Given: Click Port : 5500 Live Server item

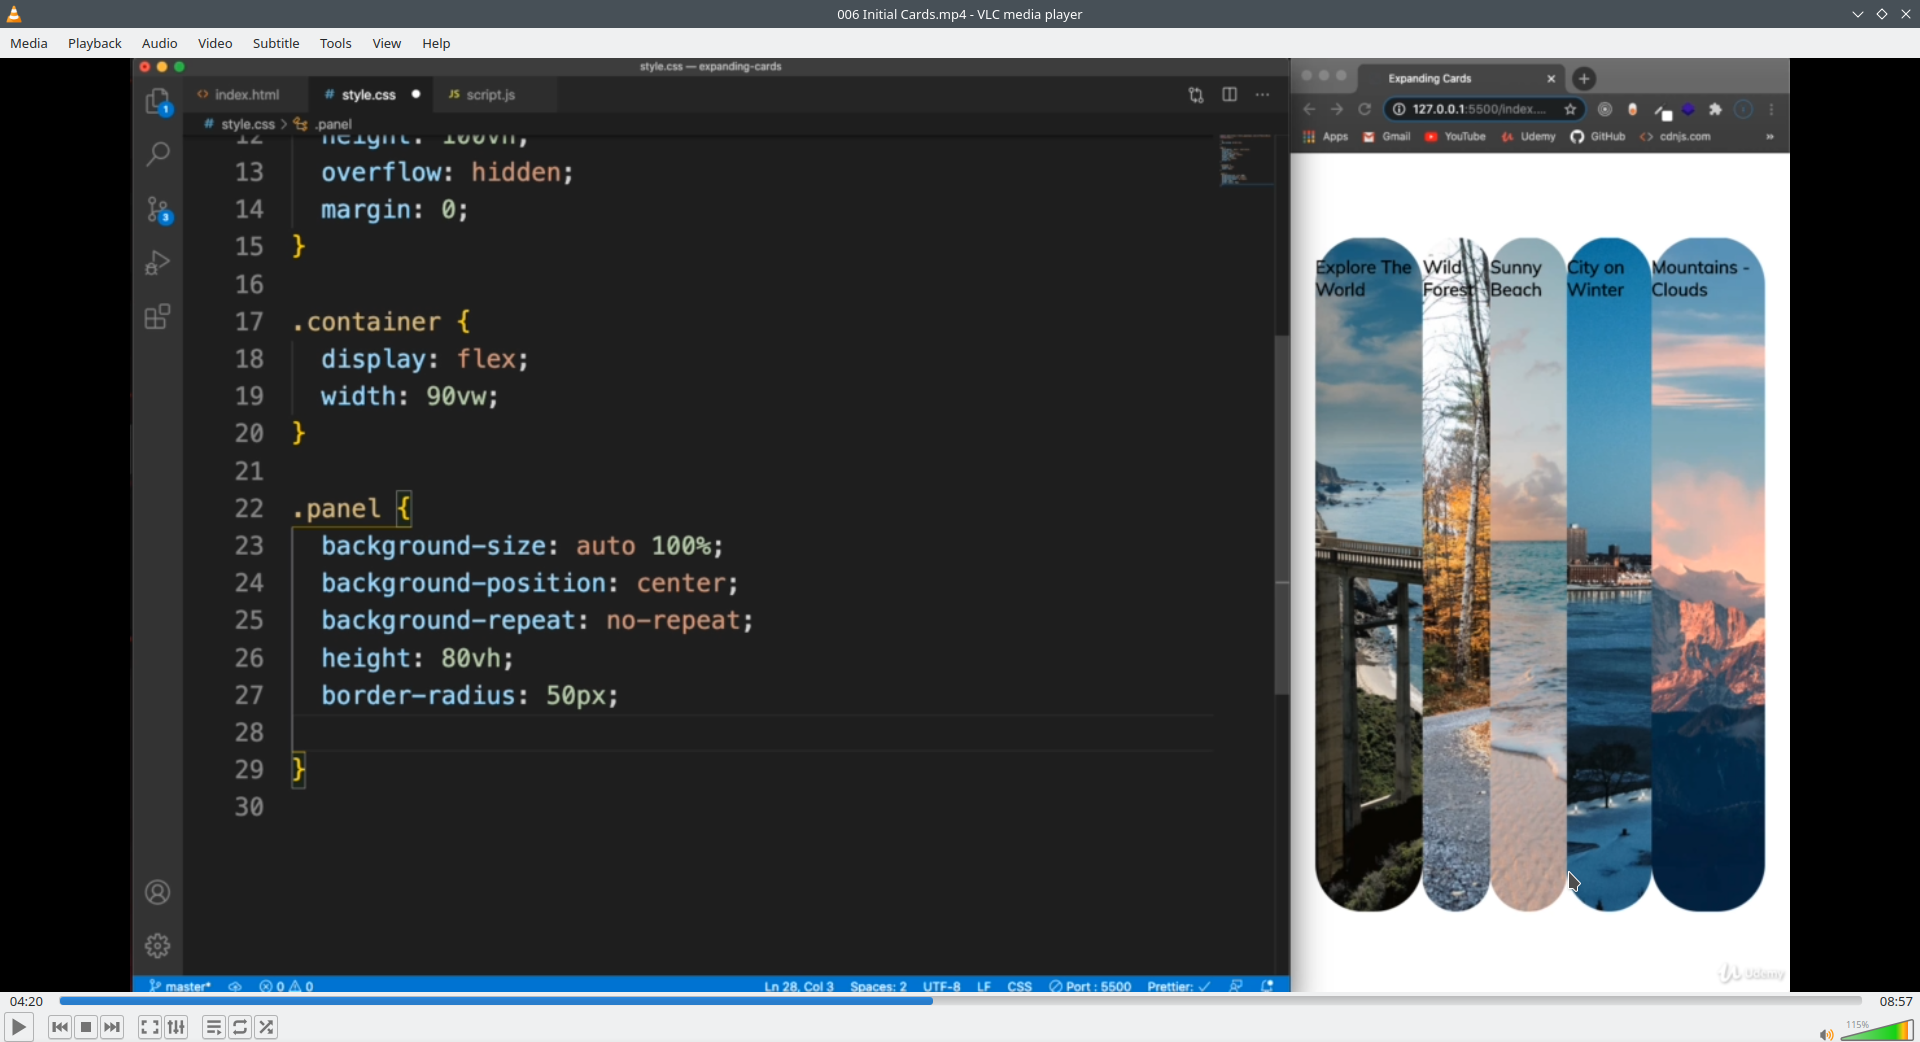Looking at the screenshot, I should coord(1091,986).
